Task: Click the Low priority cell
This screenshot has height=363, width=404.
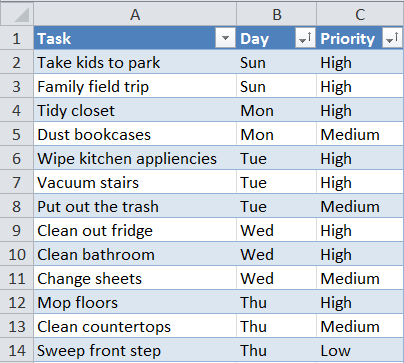Action: [x=360, y=350]
